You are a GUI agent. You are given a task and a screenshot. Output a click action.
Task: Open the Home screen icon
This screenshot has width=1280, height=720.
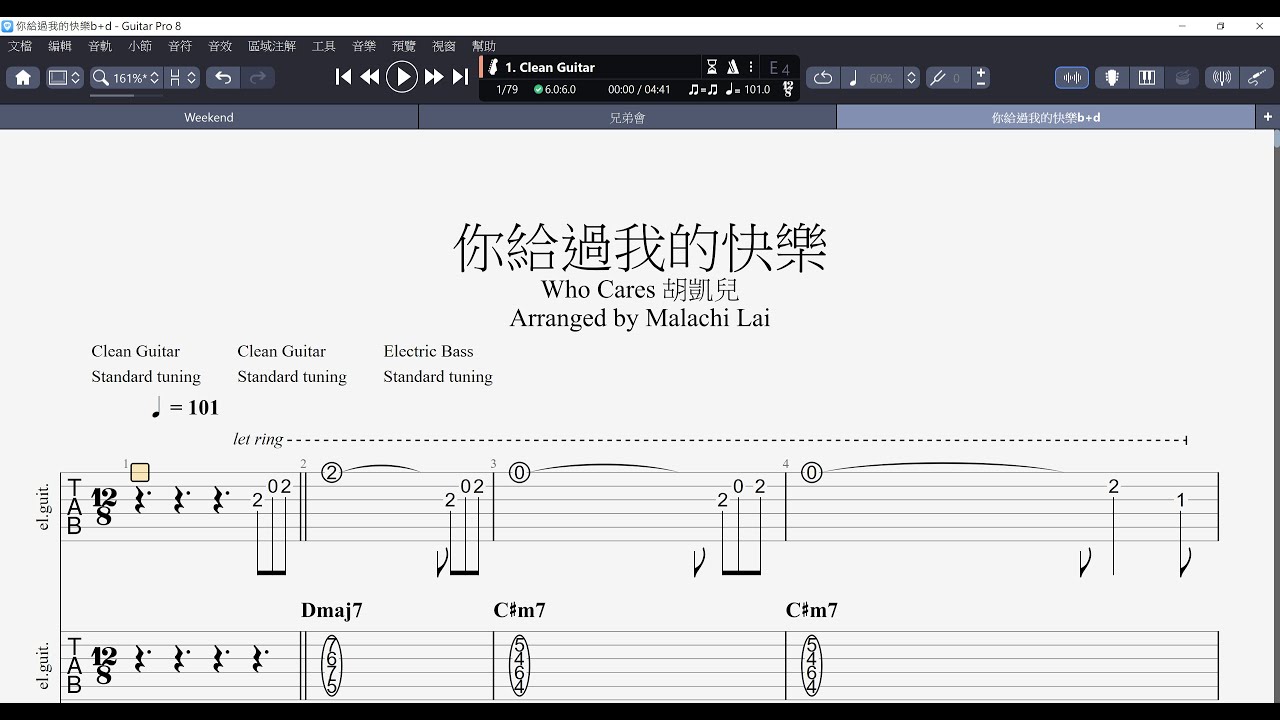tap(23, 78)
